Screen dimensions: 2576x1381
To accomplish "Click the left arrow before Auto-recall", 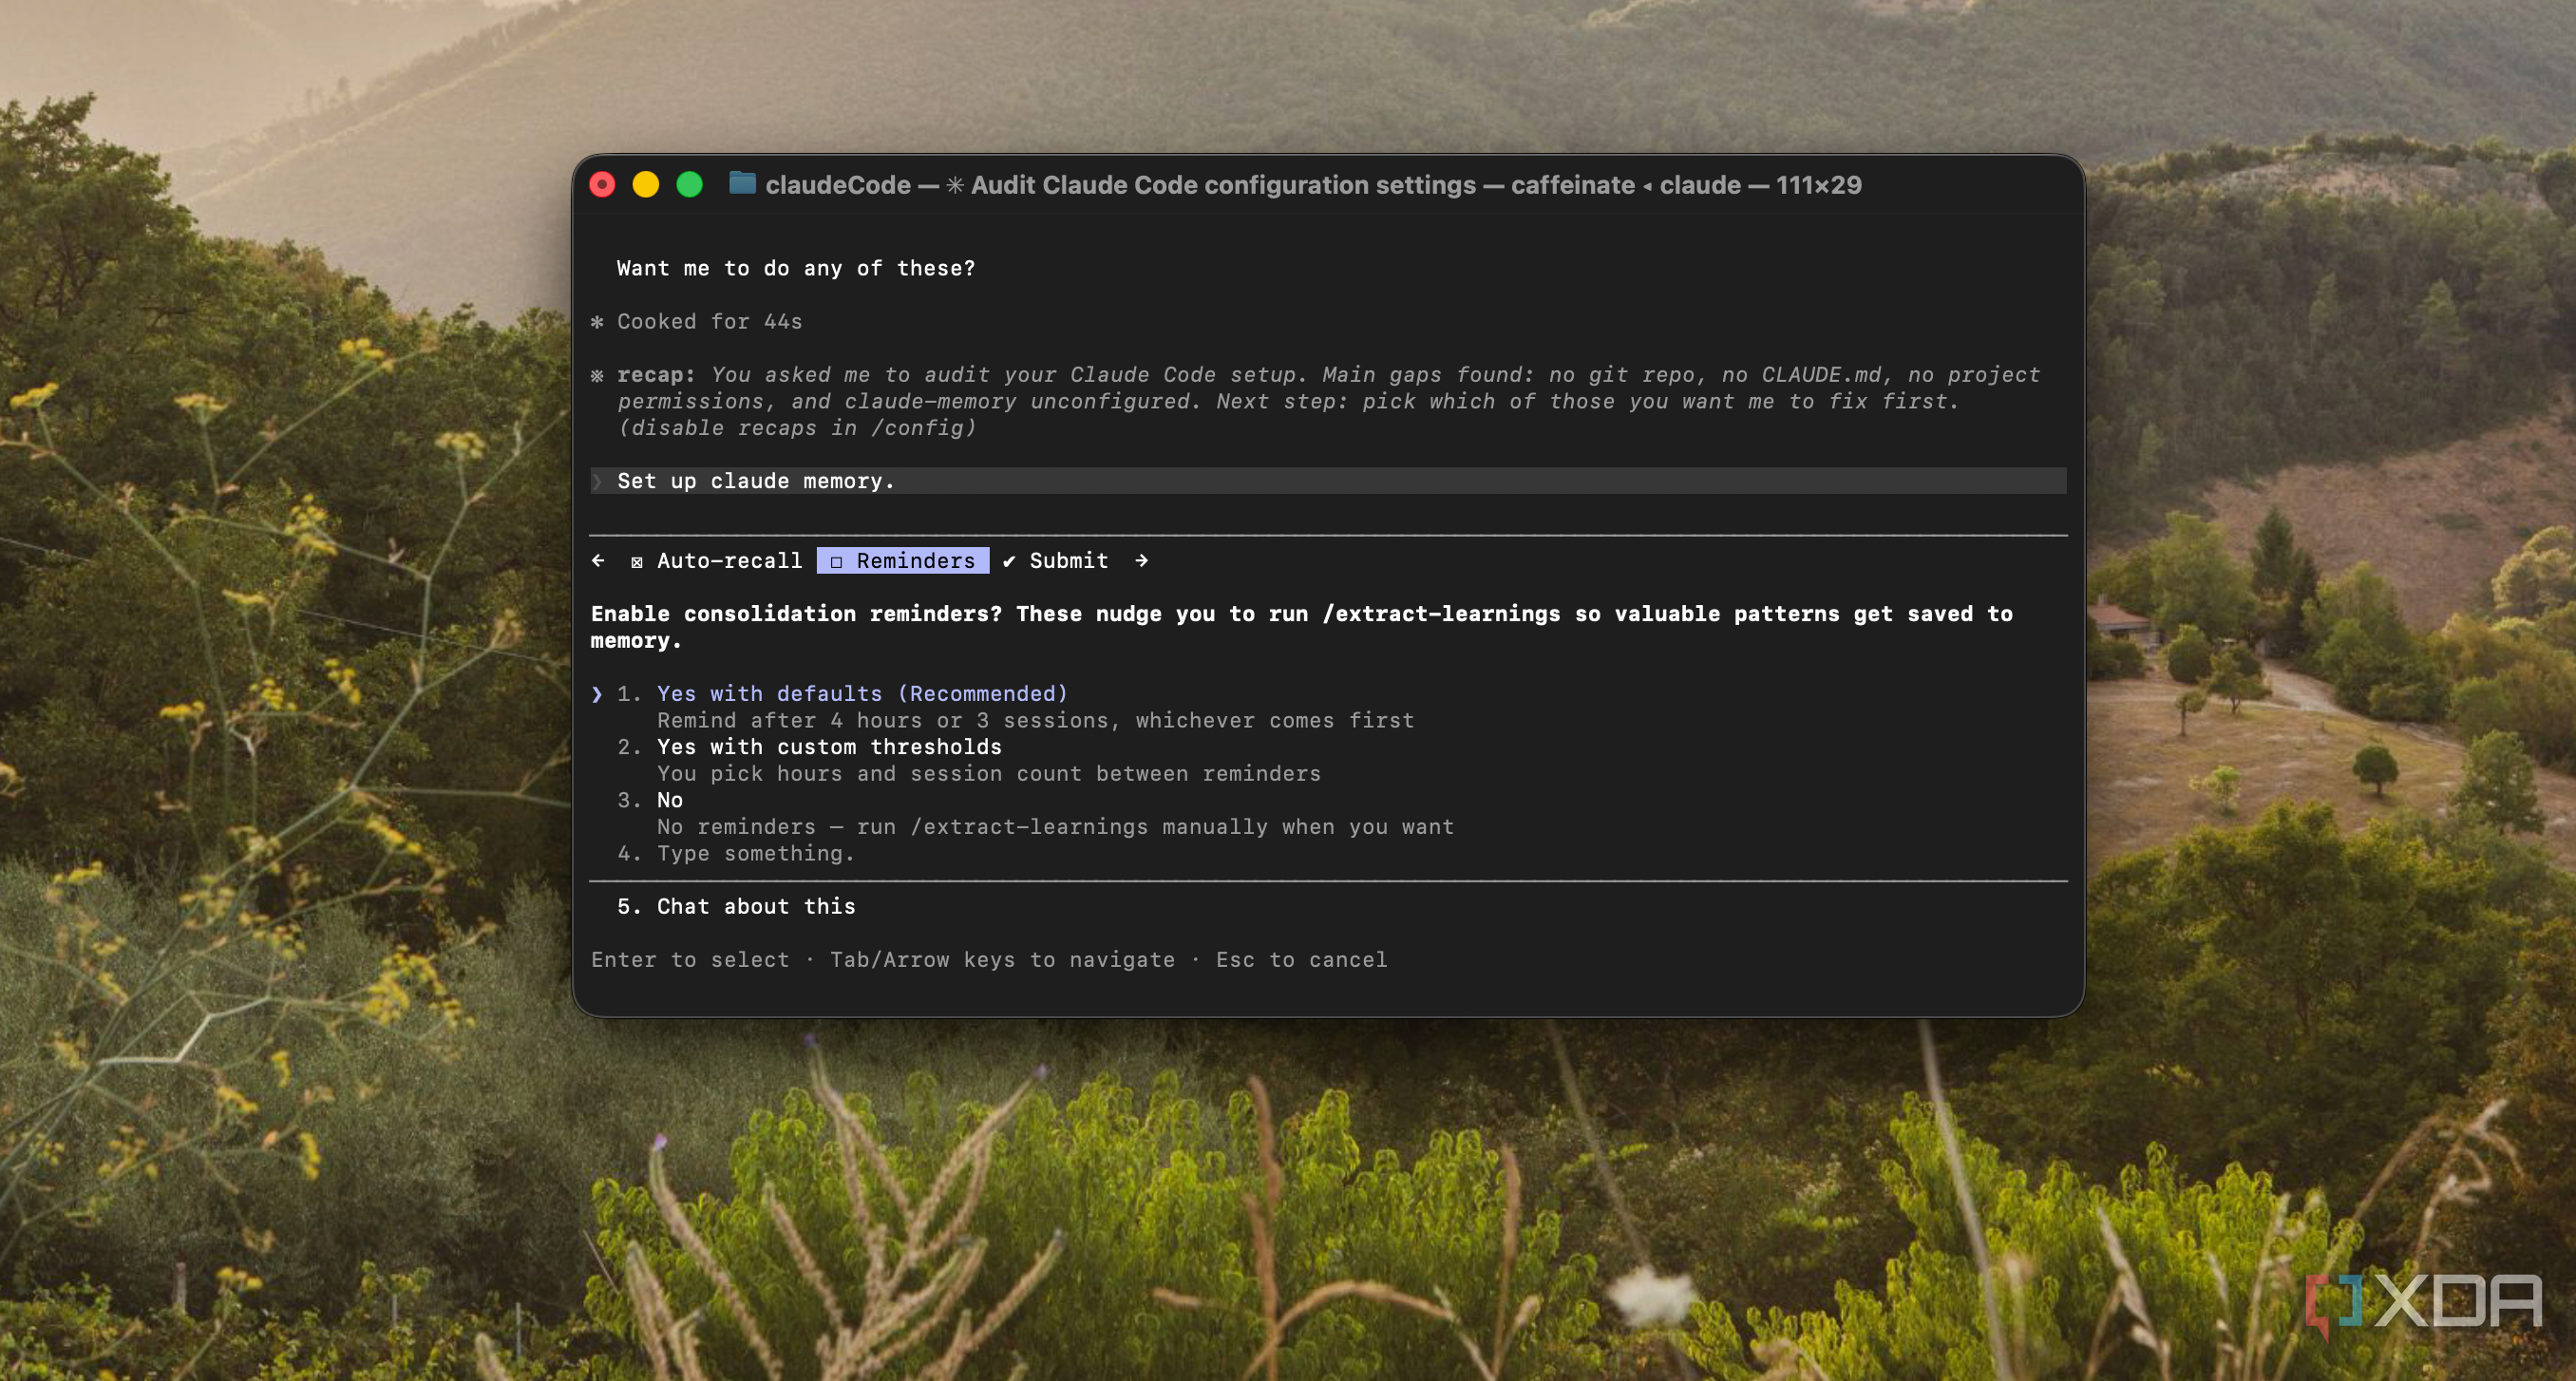I will pyautogui.click(x=598, y=561).
